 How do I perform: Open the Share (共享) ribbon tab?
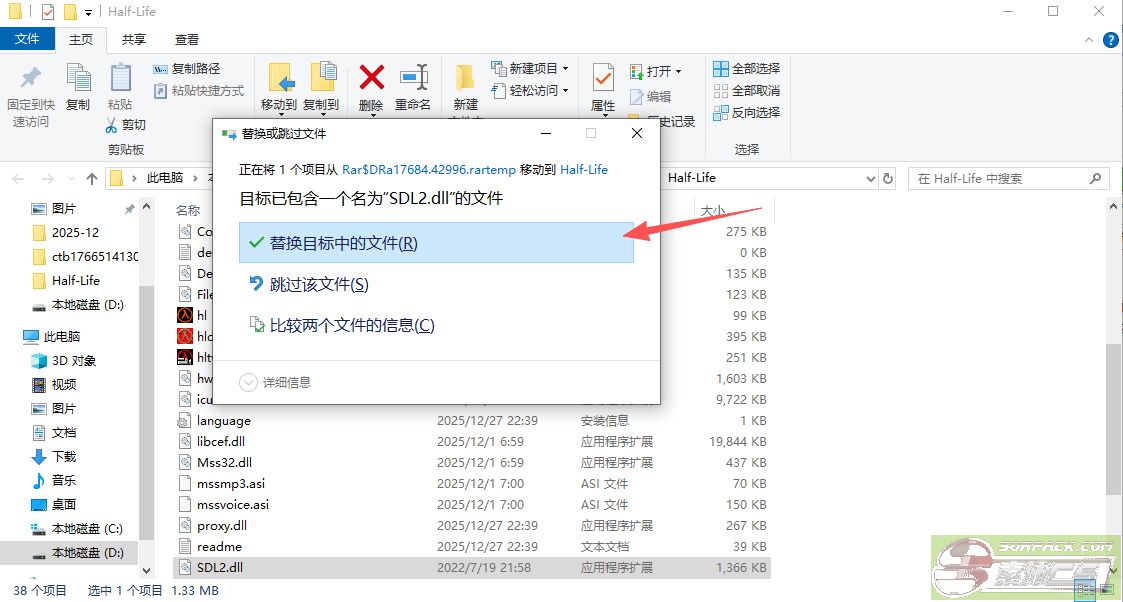pyautogui.click(x=134, y=40)
